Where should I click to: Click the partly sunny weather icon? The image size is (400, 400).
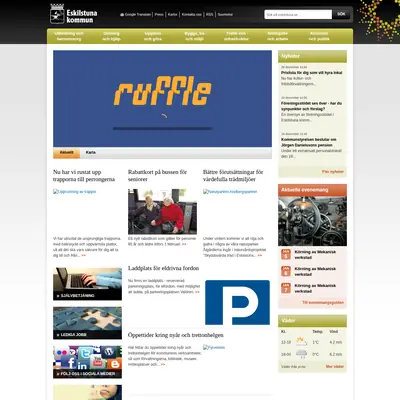(x=301, y=342)
